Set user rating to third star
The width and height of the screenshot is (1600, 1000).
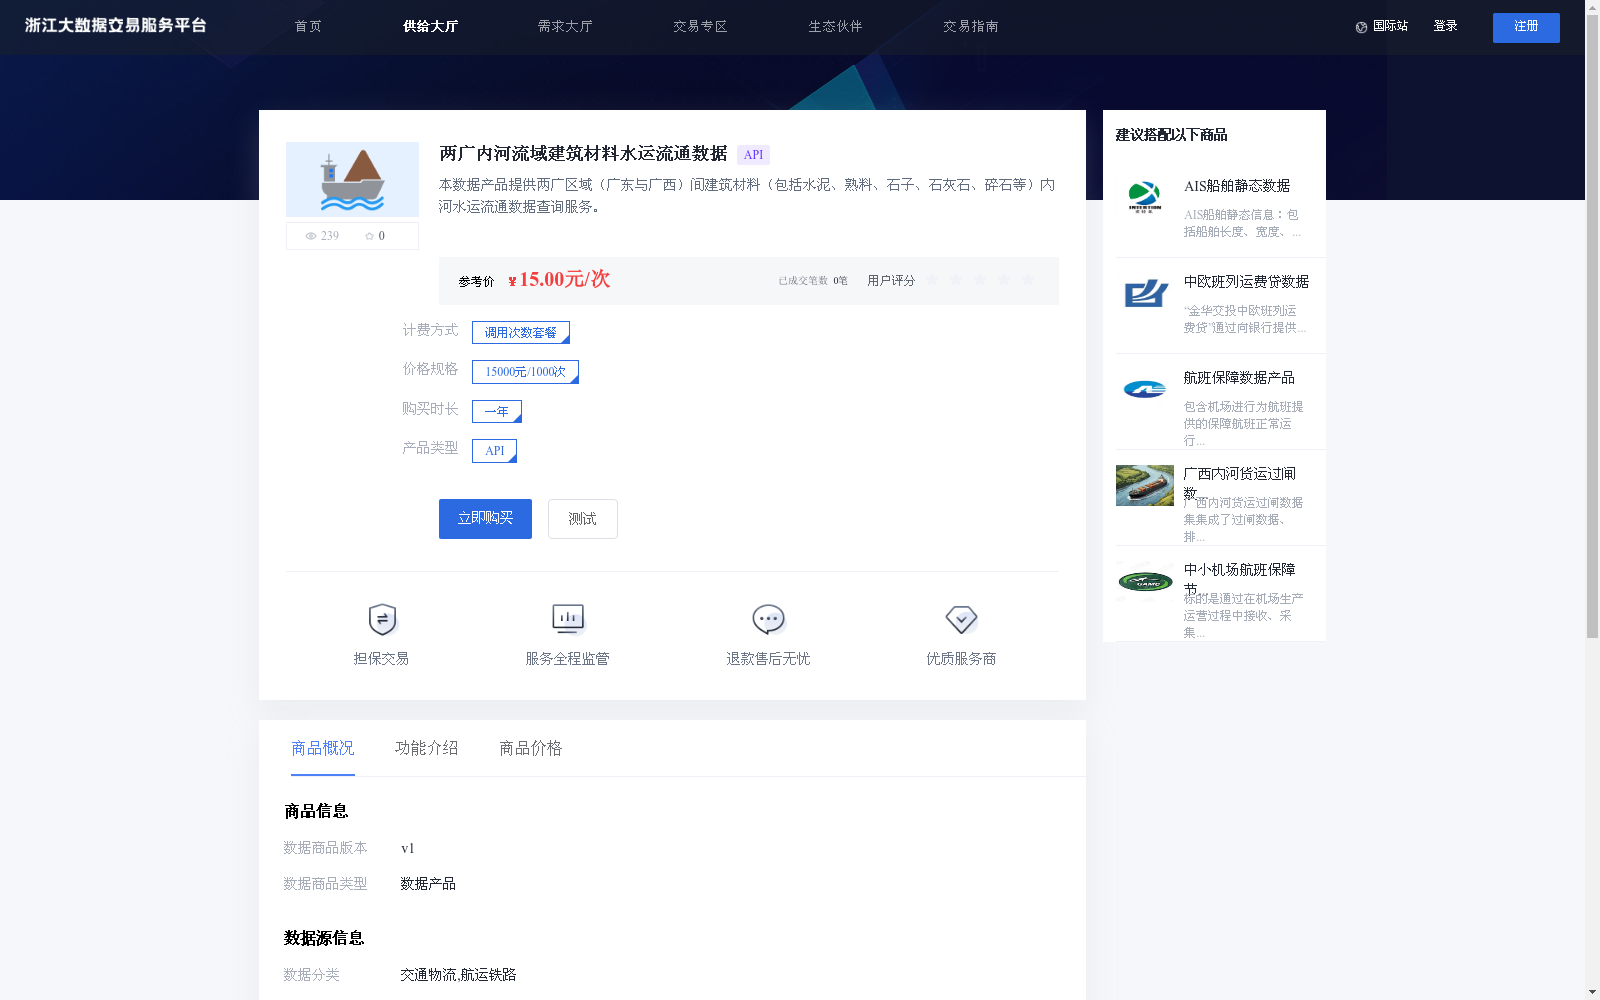click(980, 280)
